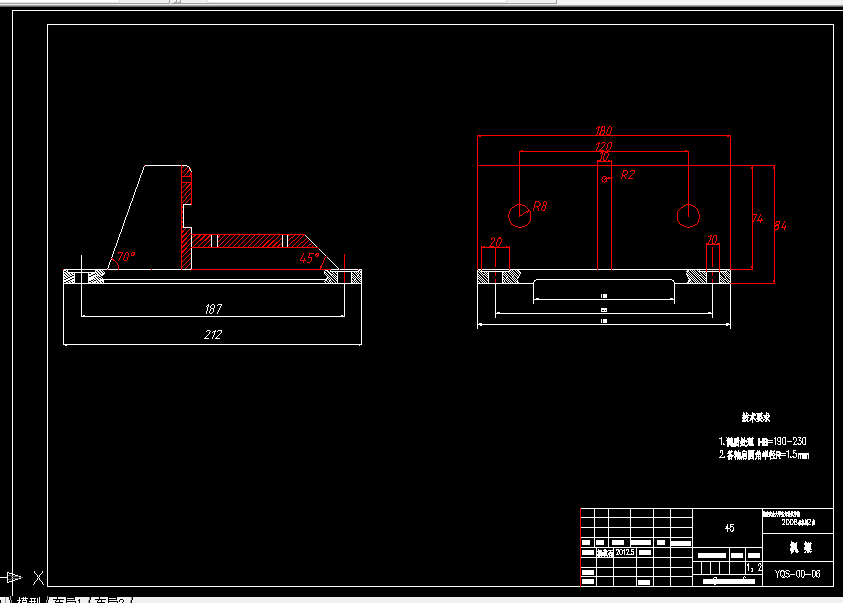Select the 技术要求 heading text
The height and width of the screenshot is (603, 843).
756,417
